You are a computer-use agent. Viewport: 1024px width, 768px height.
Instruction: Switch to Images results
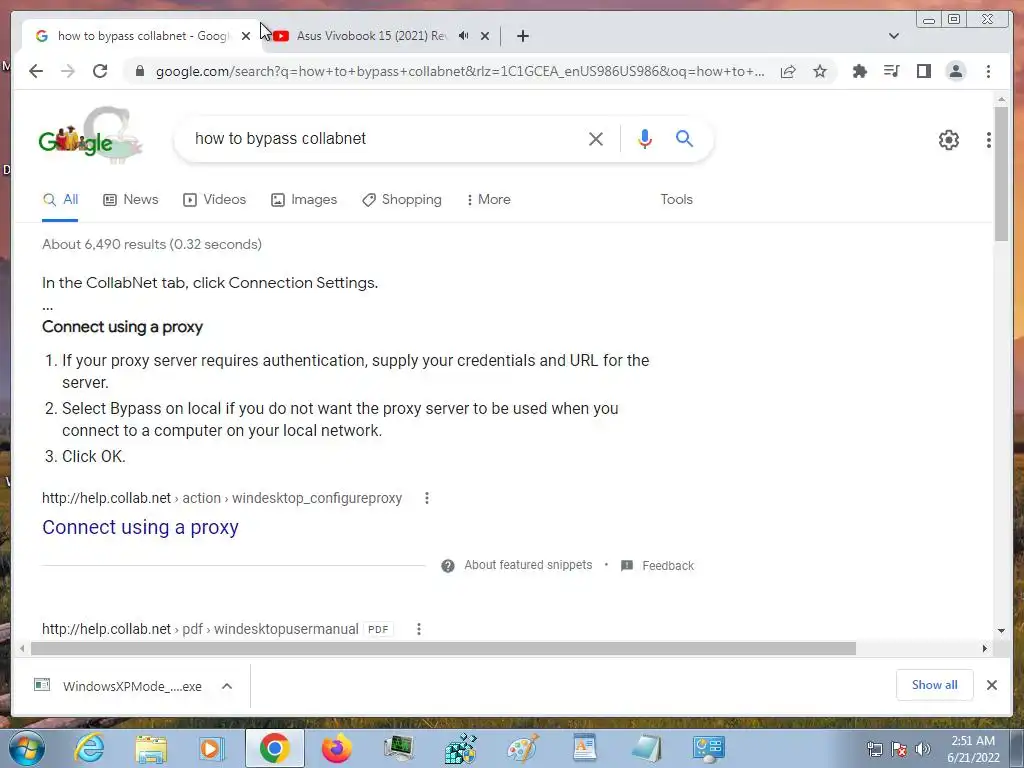[304, 200]
